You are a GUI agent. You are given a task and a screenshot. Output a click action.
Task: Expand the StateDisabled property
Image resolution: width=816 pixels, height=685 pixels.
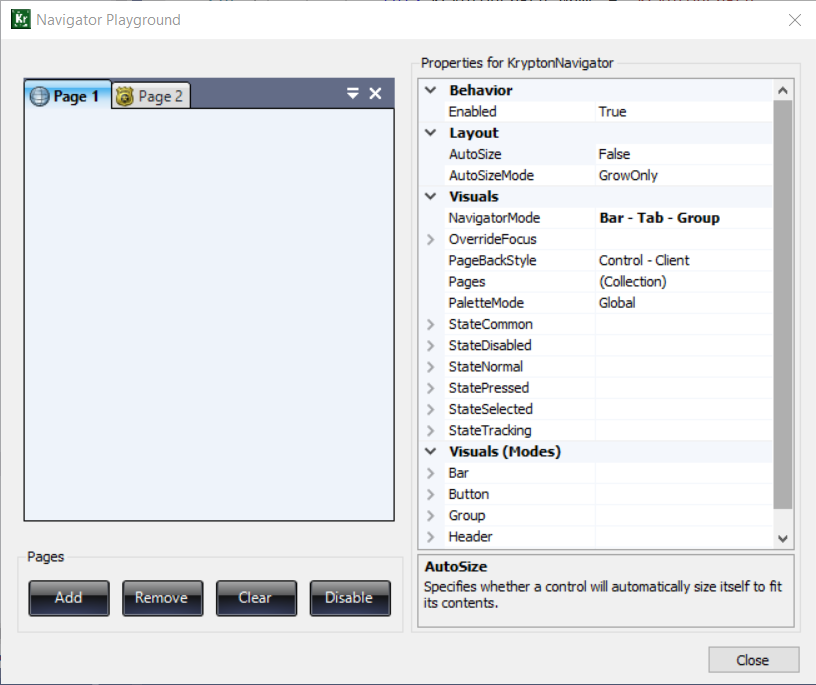[x=430, y=345]
